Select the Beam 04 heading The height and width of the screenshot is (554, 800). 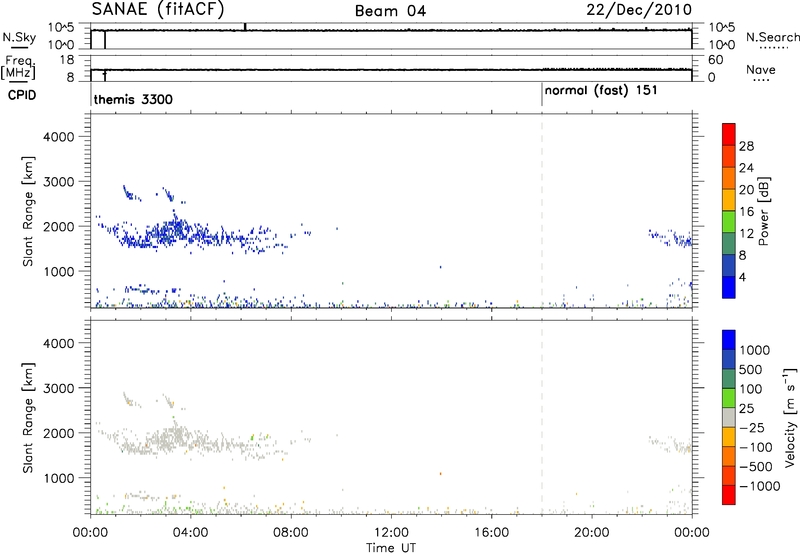390,11
